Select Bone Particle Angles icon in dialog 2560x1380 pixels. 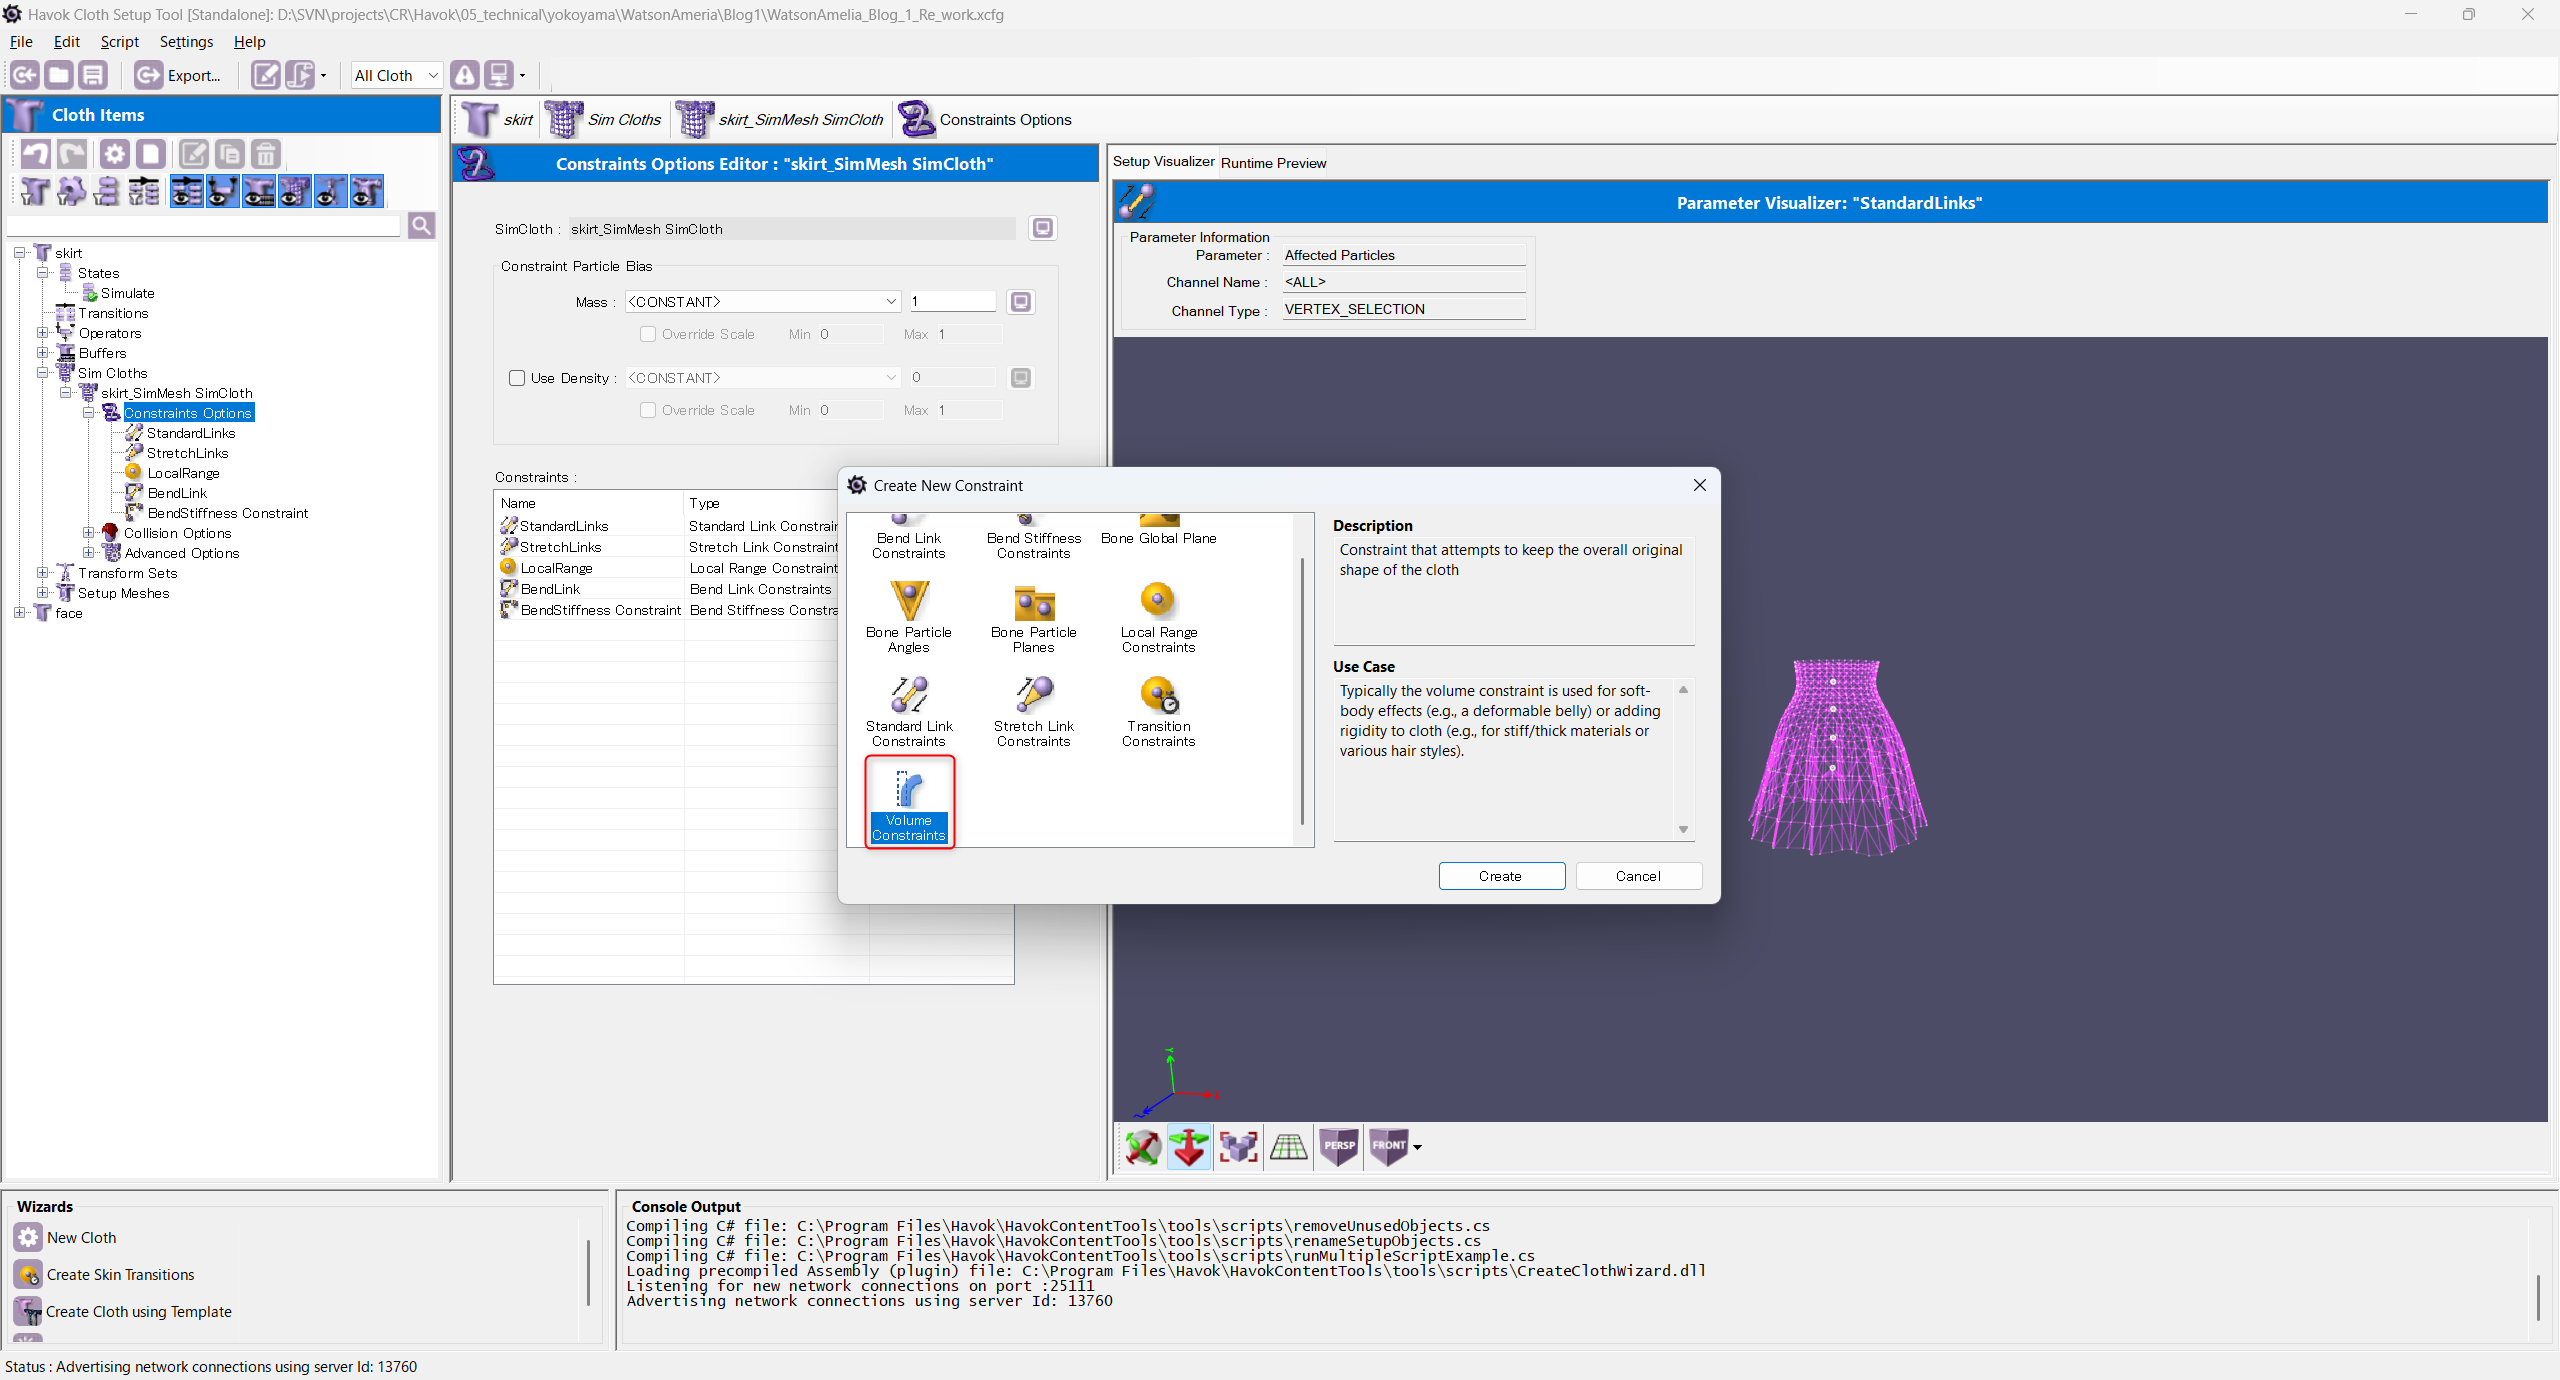tap(908, 617)
